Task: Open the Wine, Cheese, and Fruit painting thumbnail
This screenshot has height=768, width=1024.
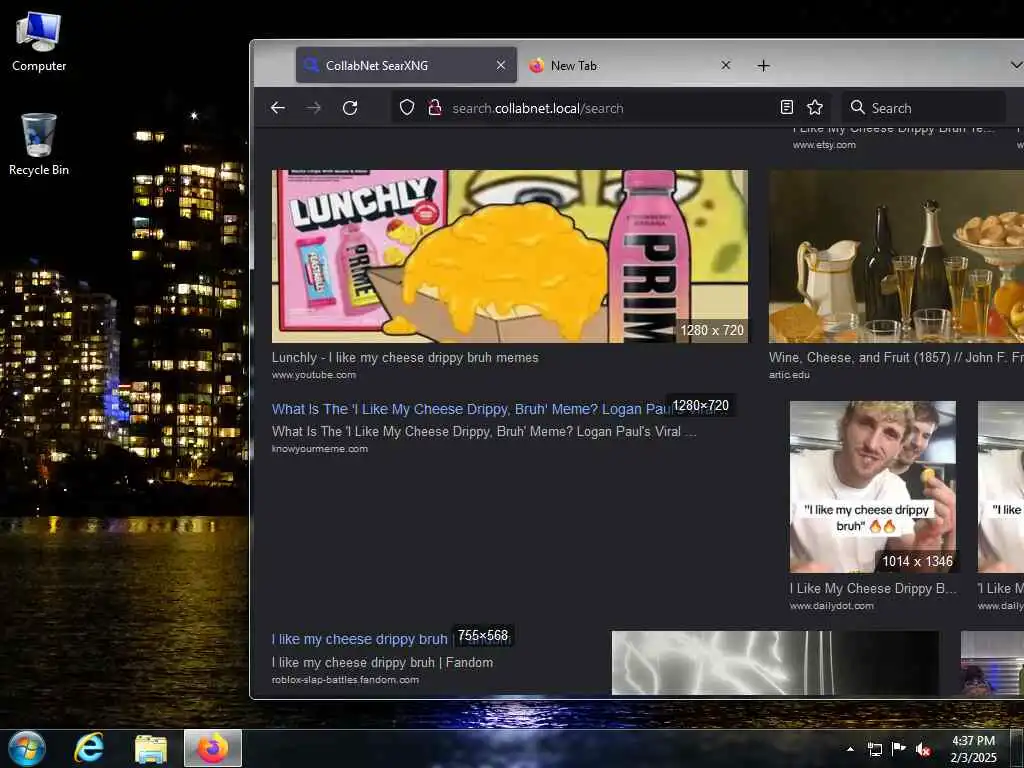Action: point(896,256)
